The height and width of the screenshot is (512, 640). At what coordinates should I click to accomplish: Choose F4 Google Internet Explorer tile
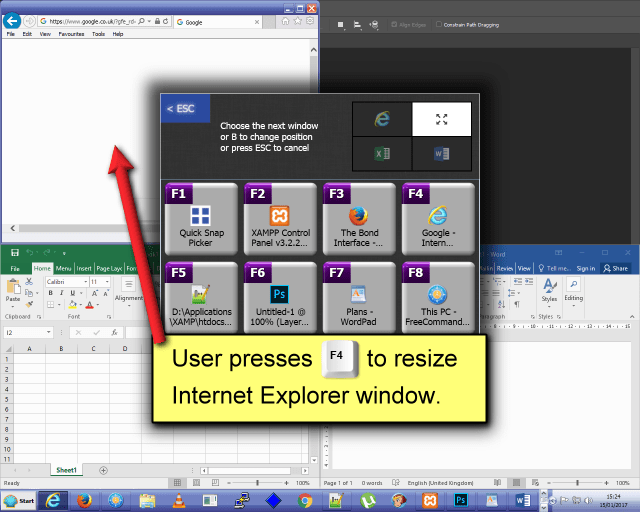point(438,218)
